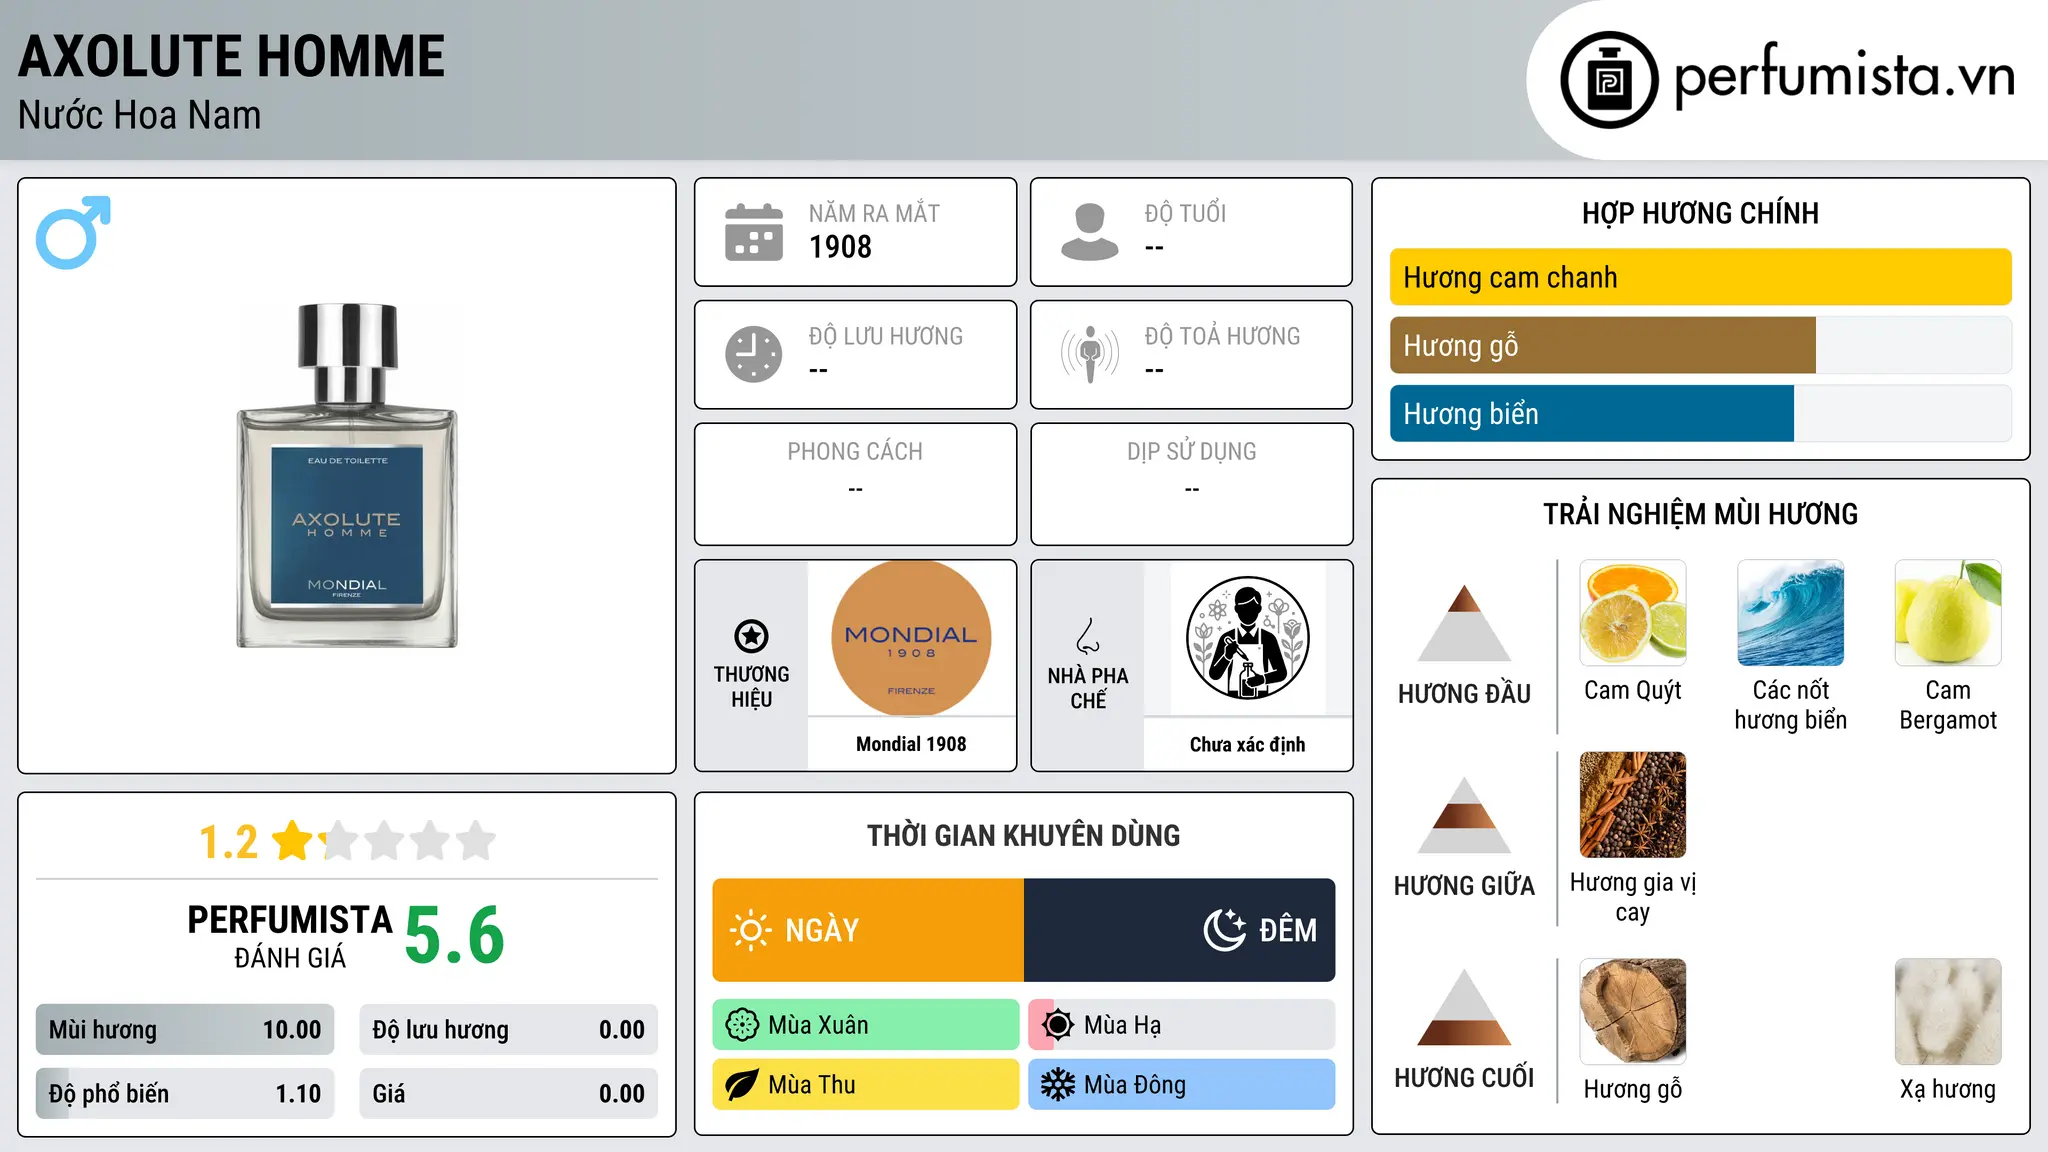Click the sillage icon for Độ toả hương
The image size is (2048, 1152).
(1089, 354)
